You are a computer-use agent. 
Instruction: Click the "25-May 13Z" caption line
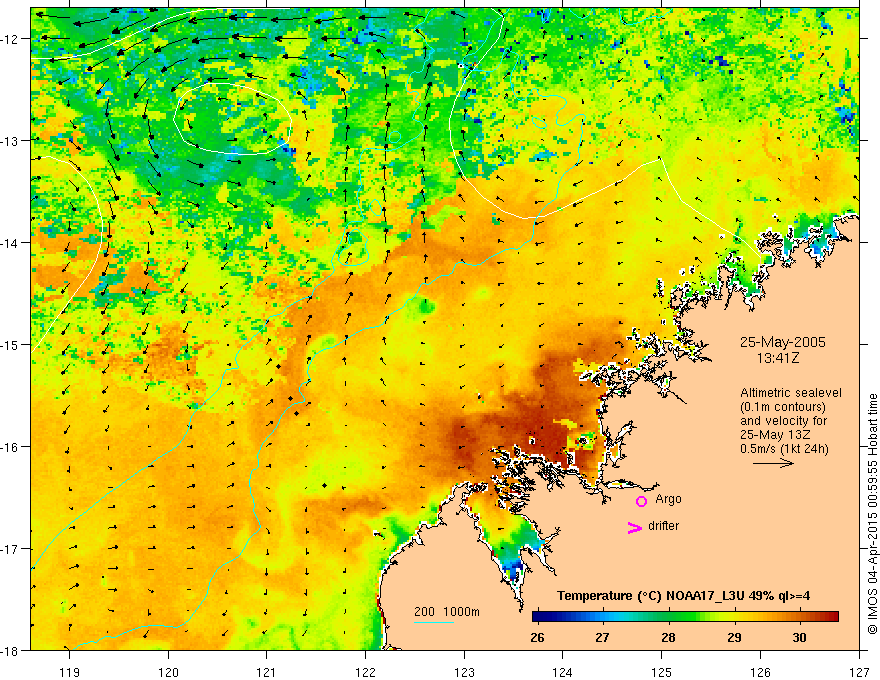tap(774, 435)
